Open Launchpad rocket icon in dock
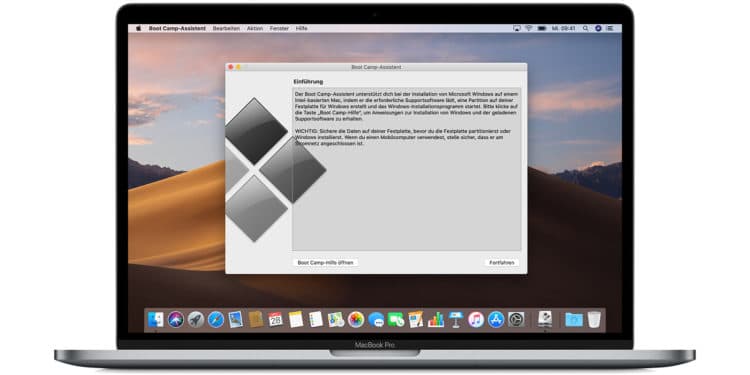This screenshot has width=750, height=375. coord(196,319)
